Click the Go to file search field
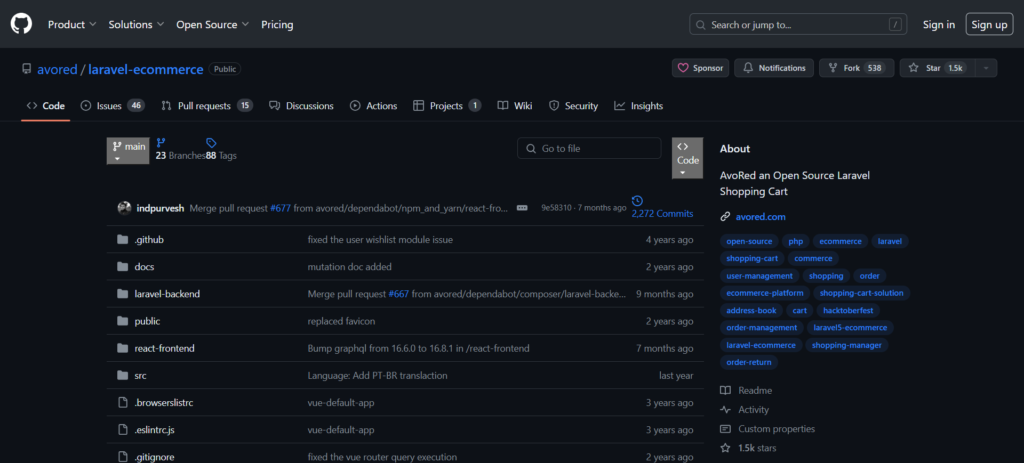 (589, 148)
